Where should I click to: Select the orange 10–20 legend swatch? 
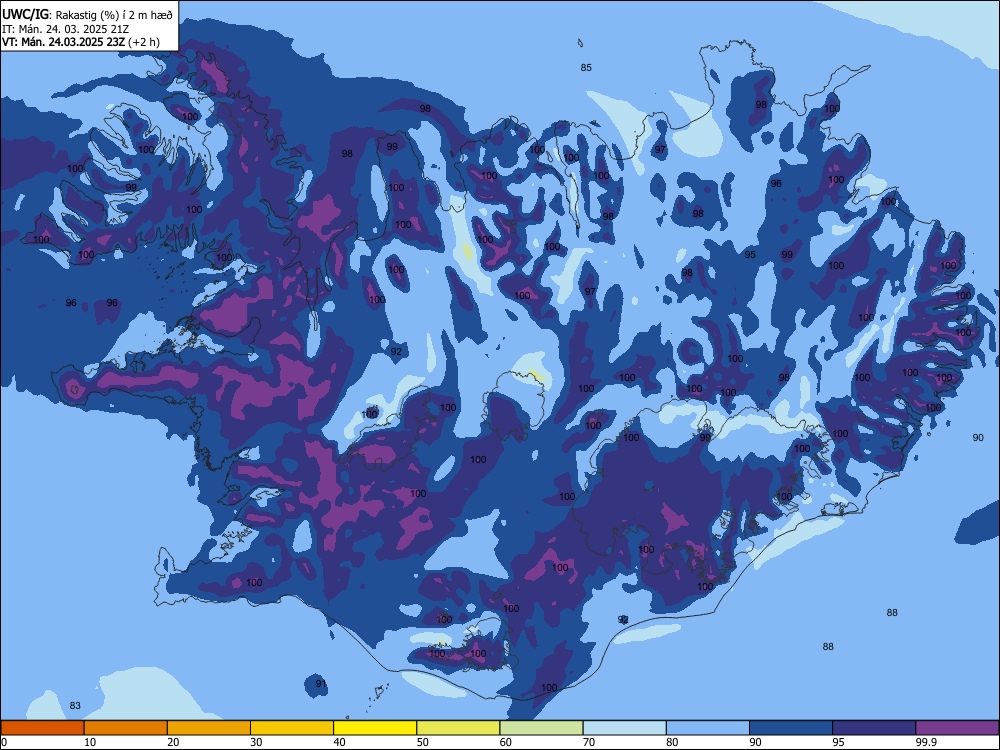coord(126,728)
